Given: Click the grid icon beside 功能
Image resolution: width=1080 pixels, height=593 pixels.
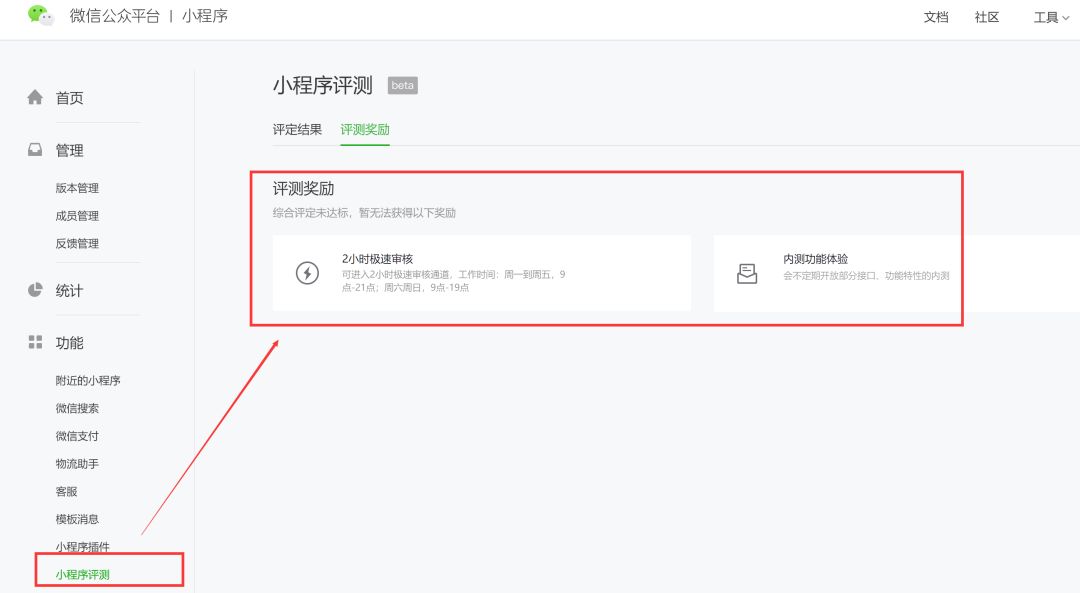Looking at the screenshot, I should point(35,342).
